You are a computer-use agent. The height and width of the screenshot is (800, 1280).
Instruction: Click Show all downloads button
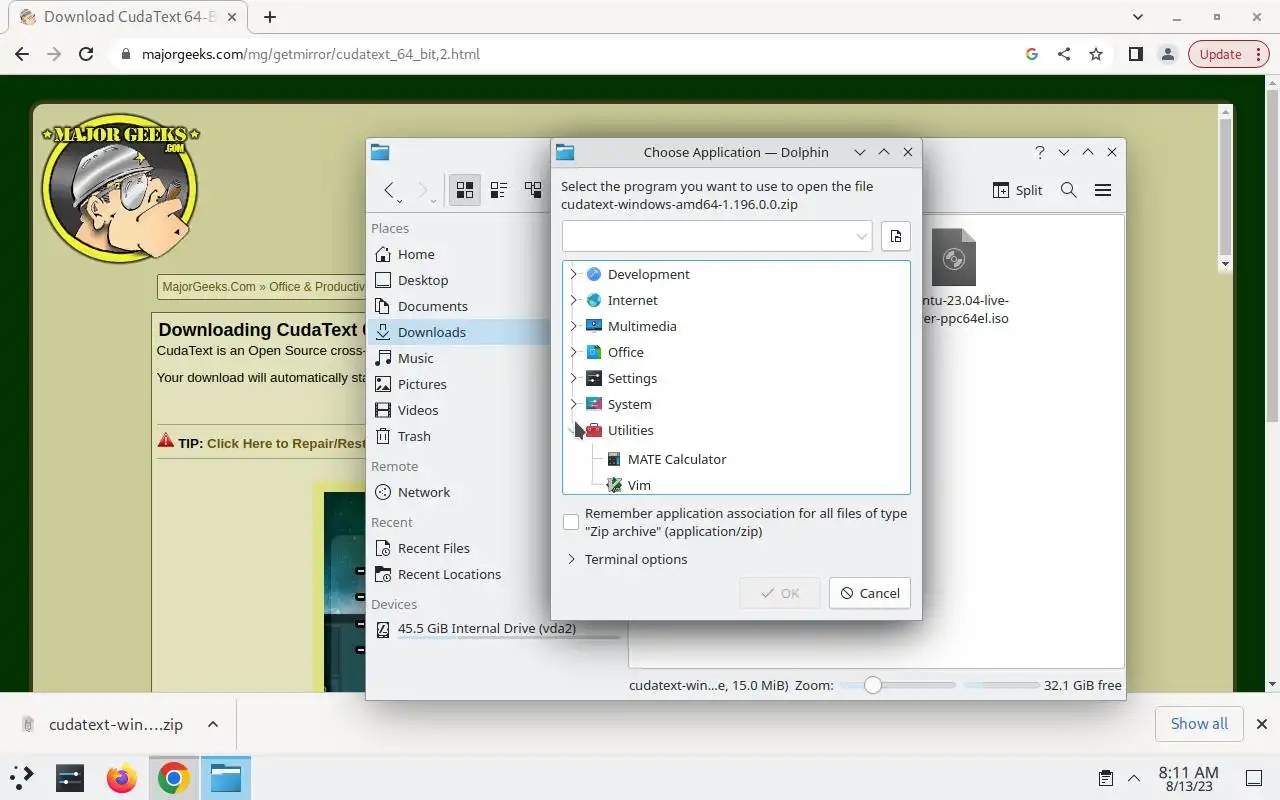pos(1199,724)
